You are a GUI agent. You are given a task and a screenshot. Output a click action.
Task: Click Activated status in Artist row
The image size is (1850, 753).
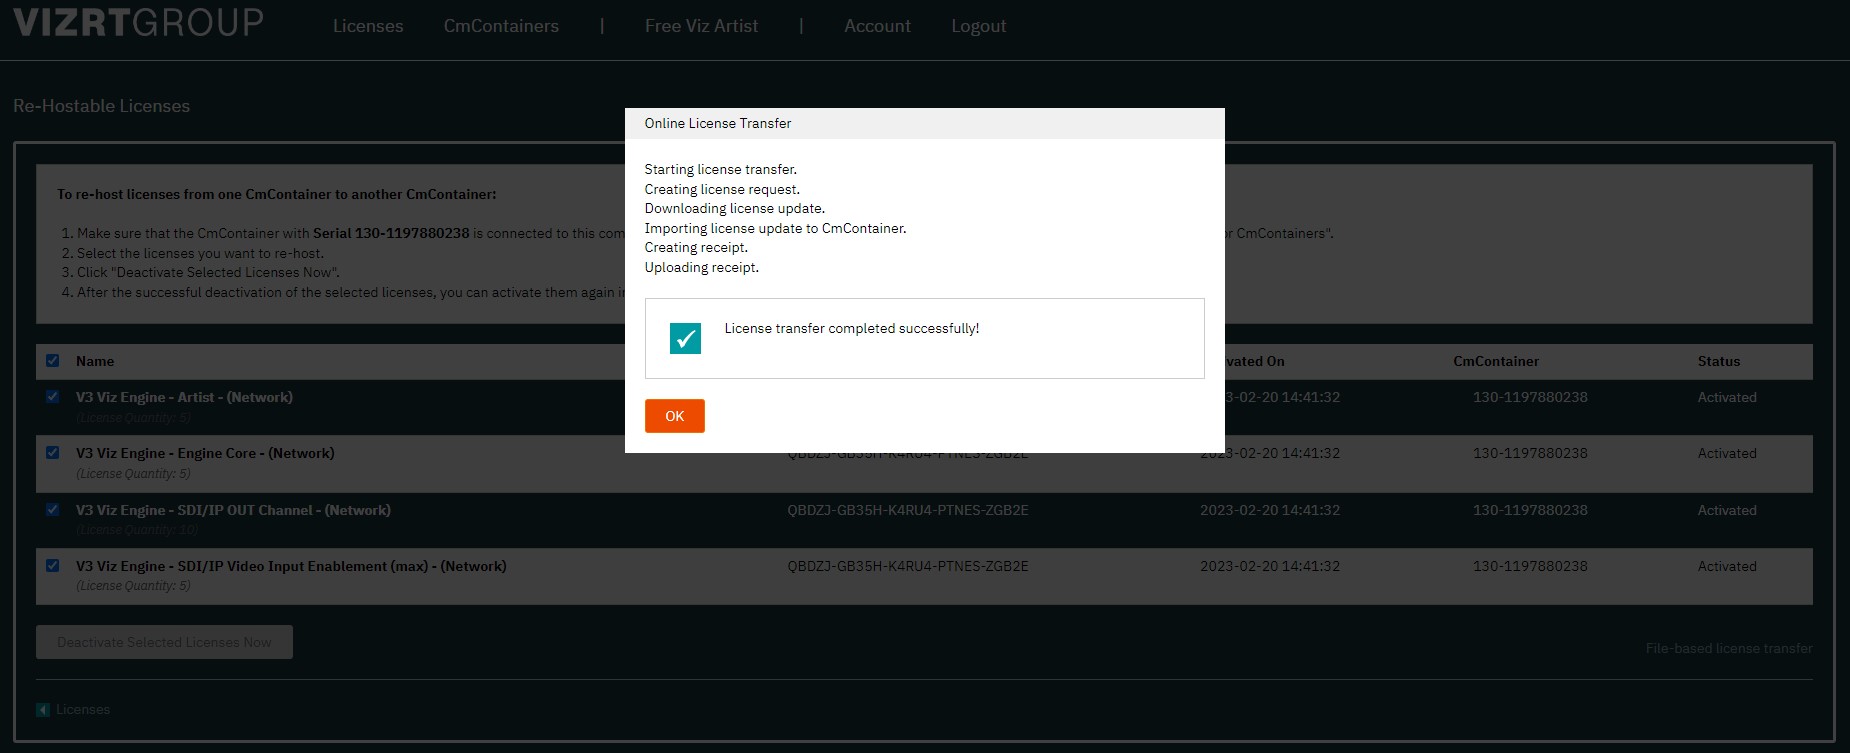coord(1727,397)
